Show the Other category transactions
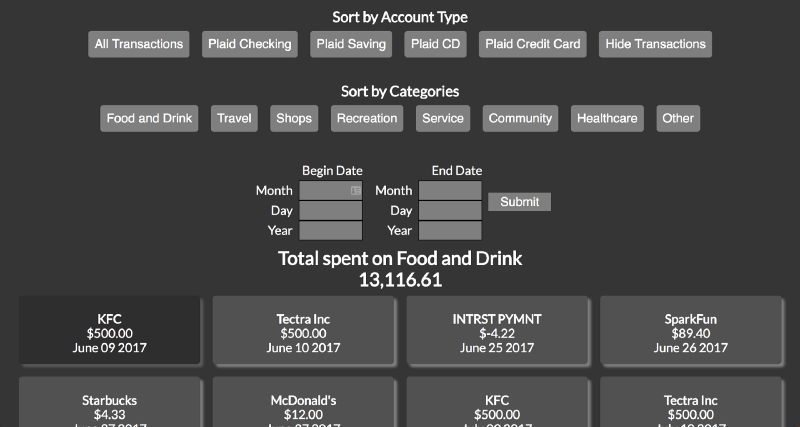This screenshot has width=800, height=427. (678, 118)
